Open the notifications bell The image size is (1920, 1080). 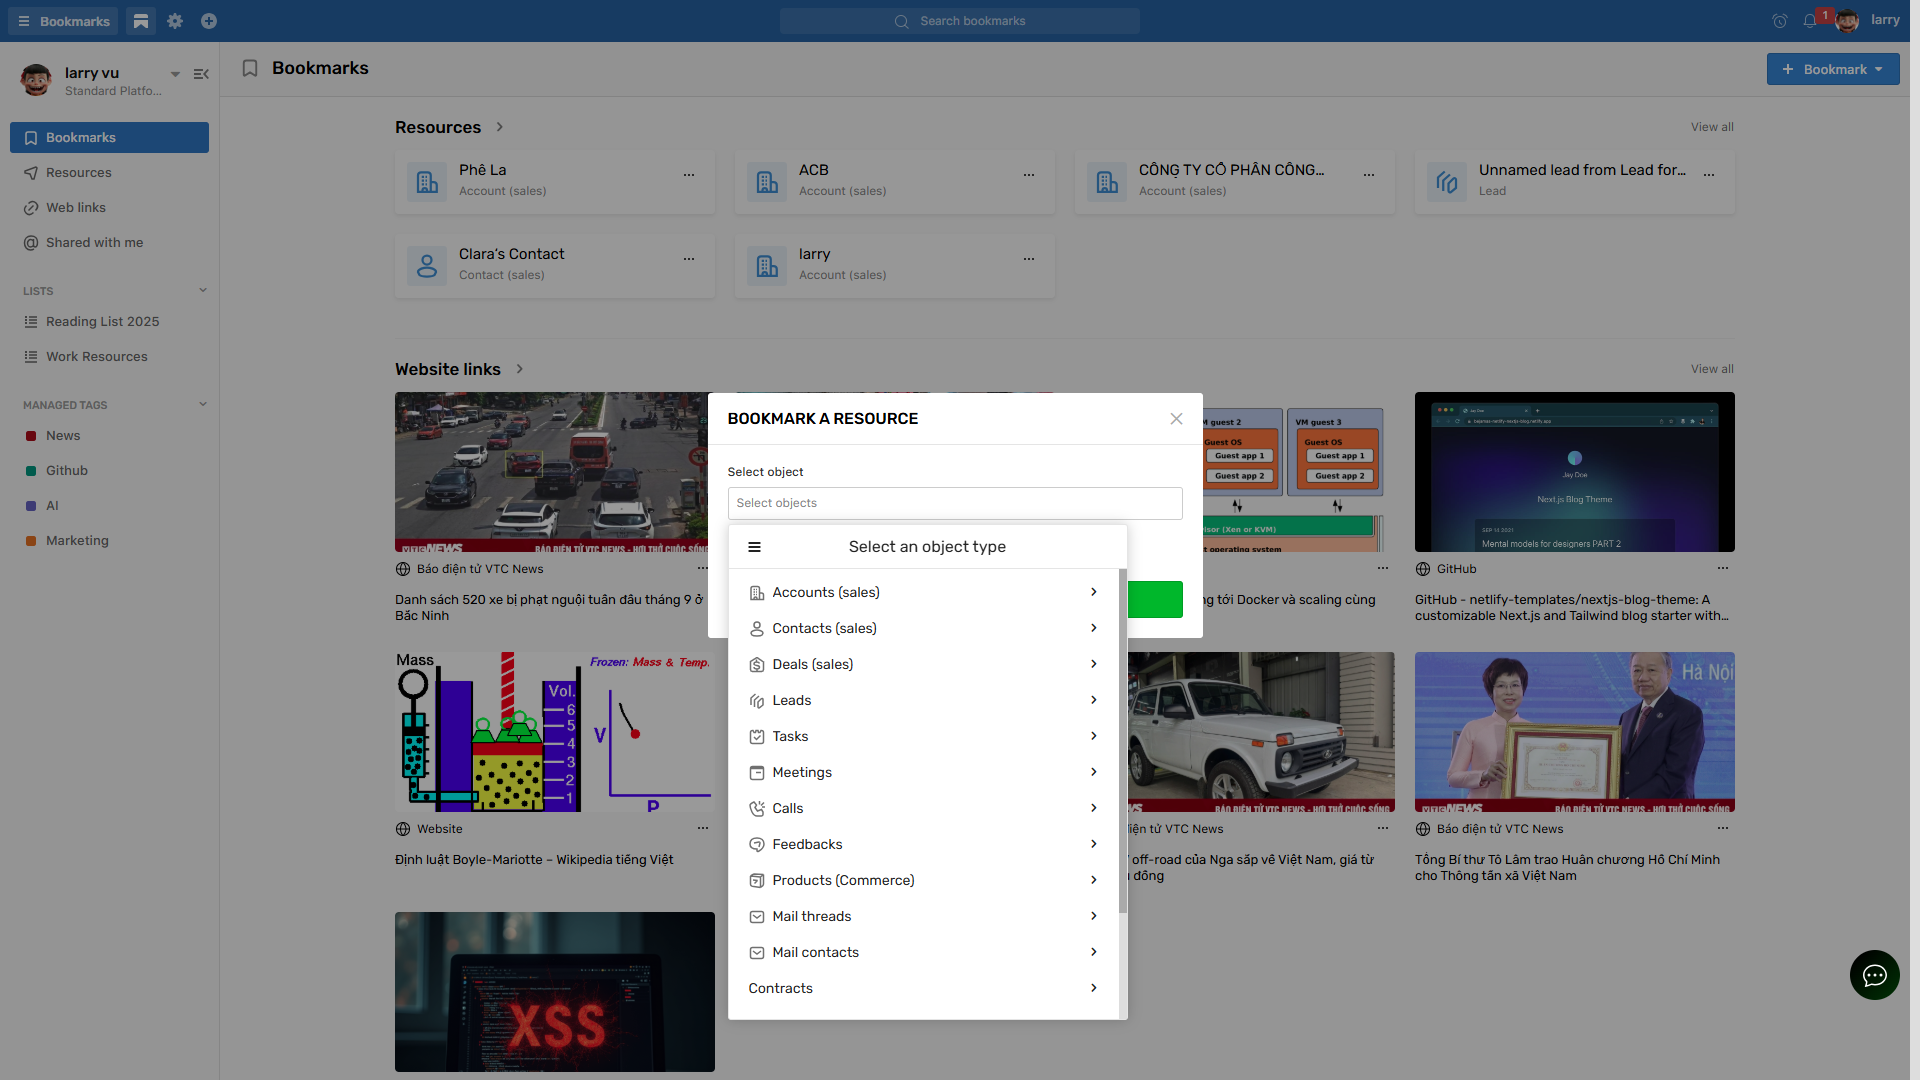click(x=1809, y=21)
